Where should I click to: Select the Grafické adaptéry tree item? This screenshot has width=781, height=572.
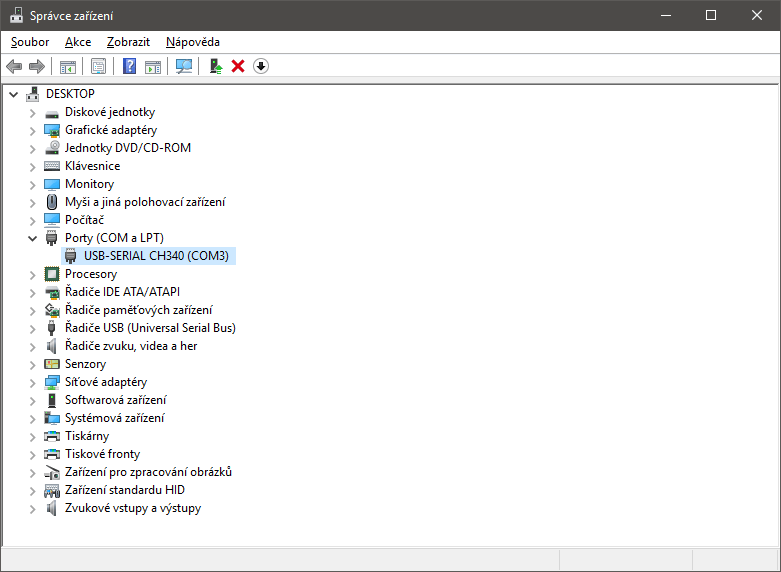110,130
